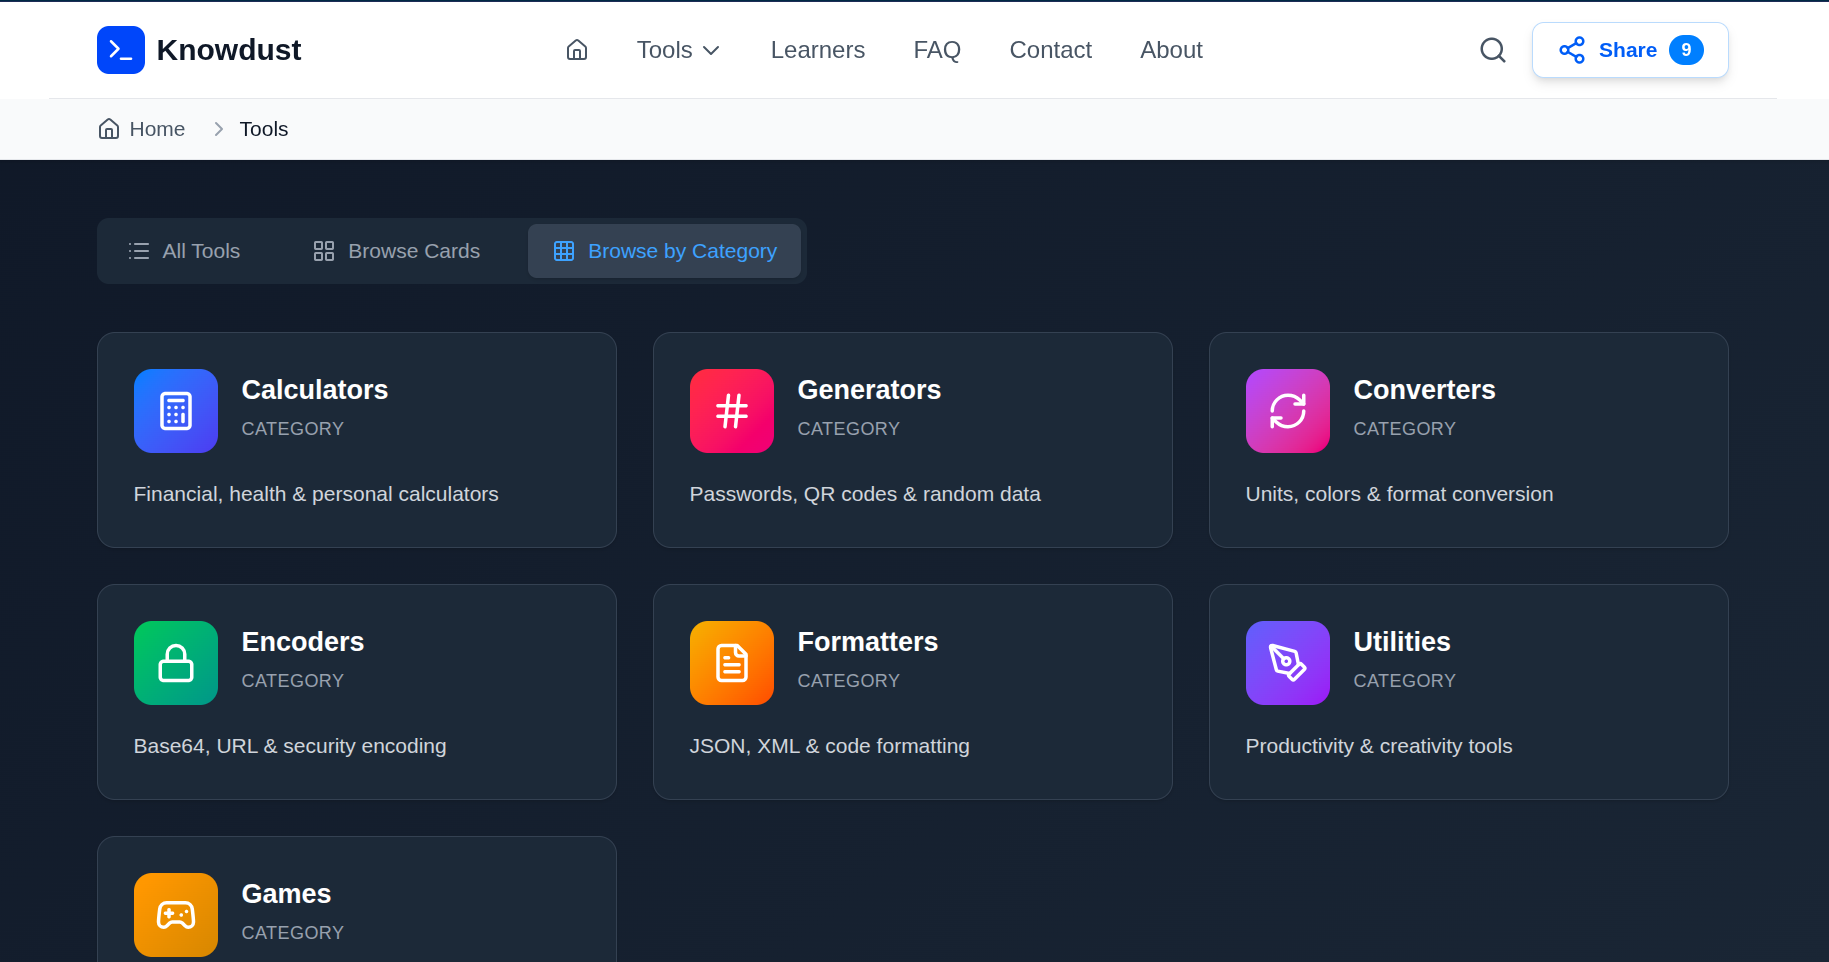
Task: Open the Utilities category title
Action: click(1402, 642)
